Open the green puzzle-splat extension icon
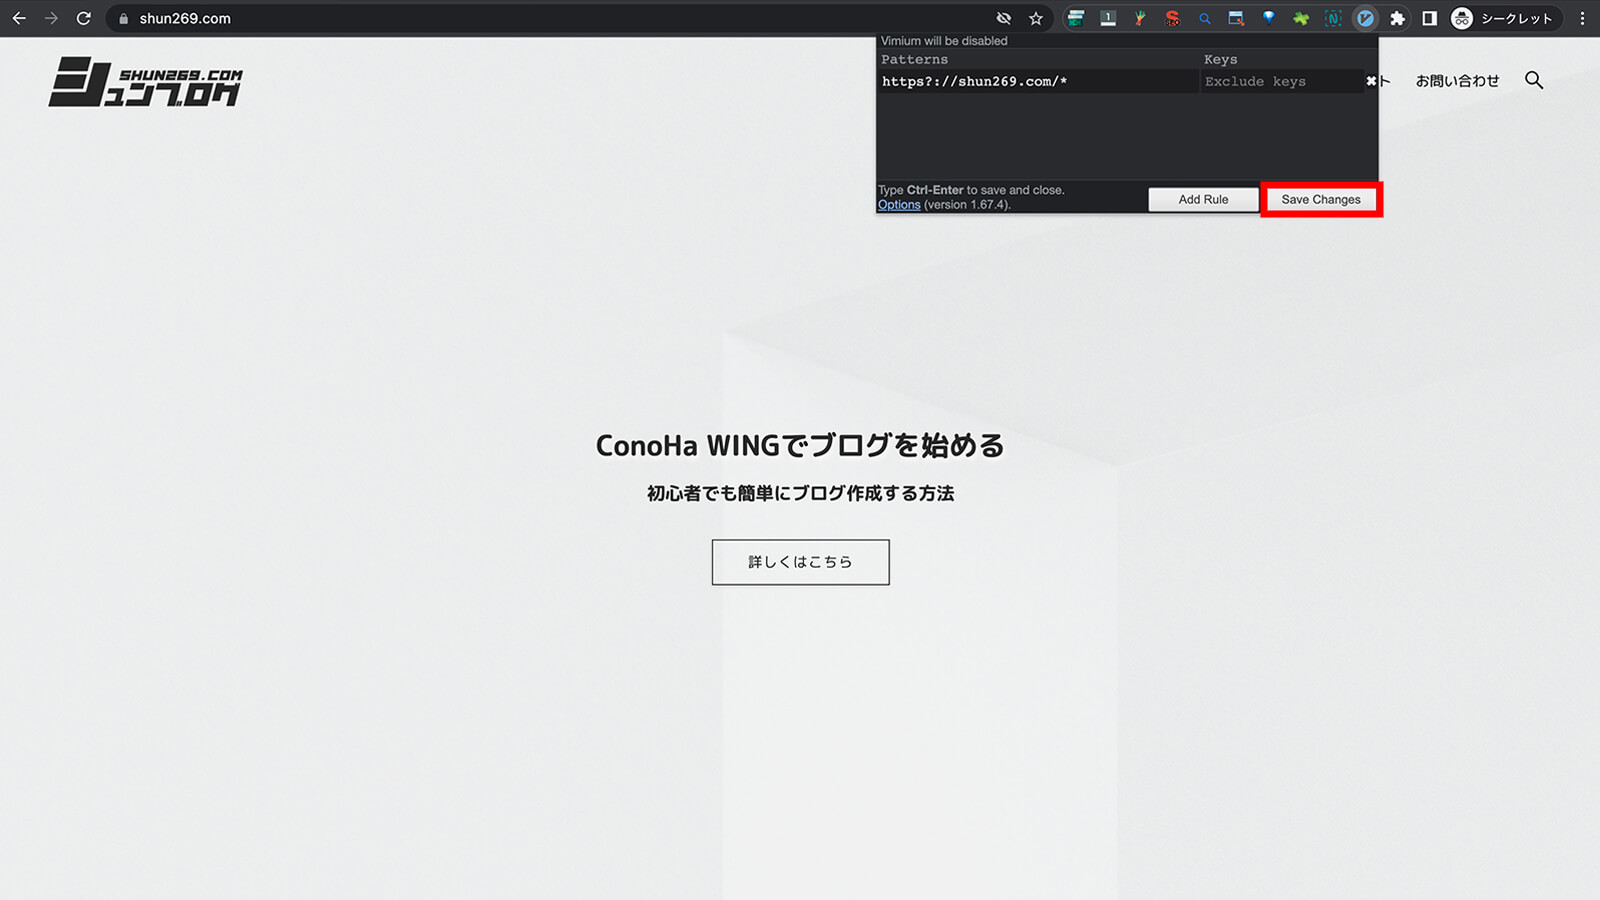The width and height of the screenshot is (1600, 900). (x=1300, y=18)
